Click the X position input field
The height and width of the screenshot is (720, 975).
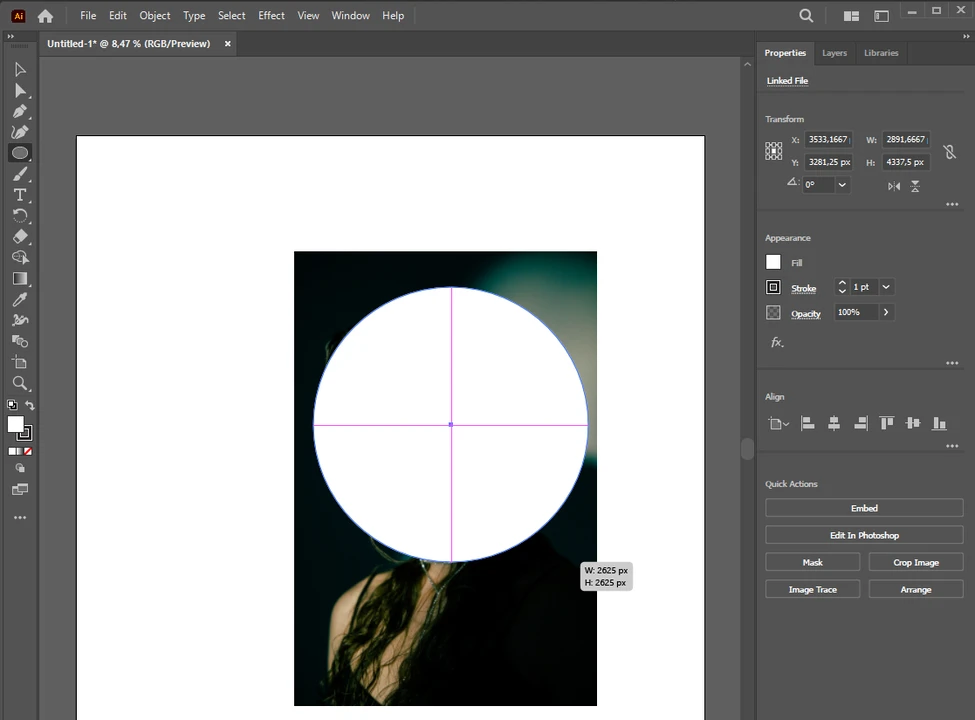pyautogui.click(x=829, y=139)
